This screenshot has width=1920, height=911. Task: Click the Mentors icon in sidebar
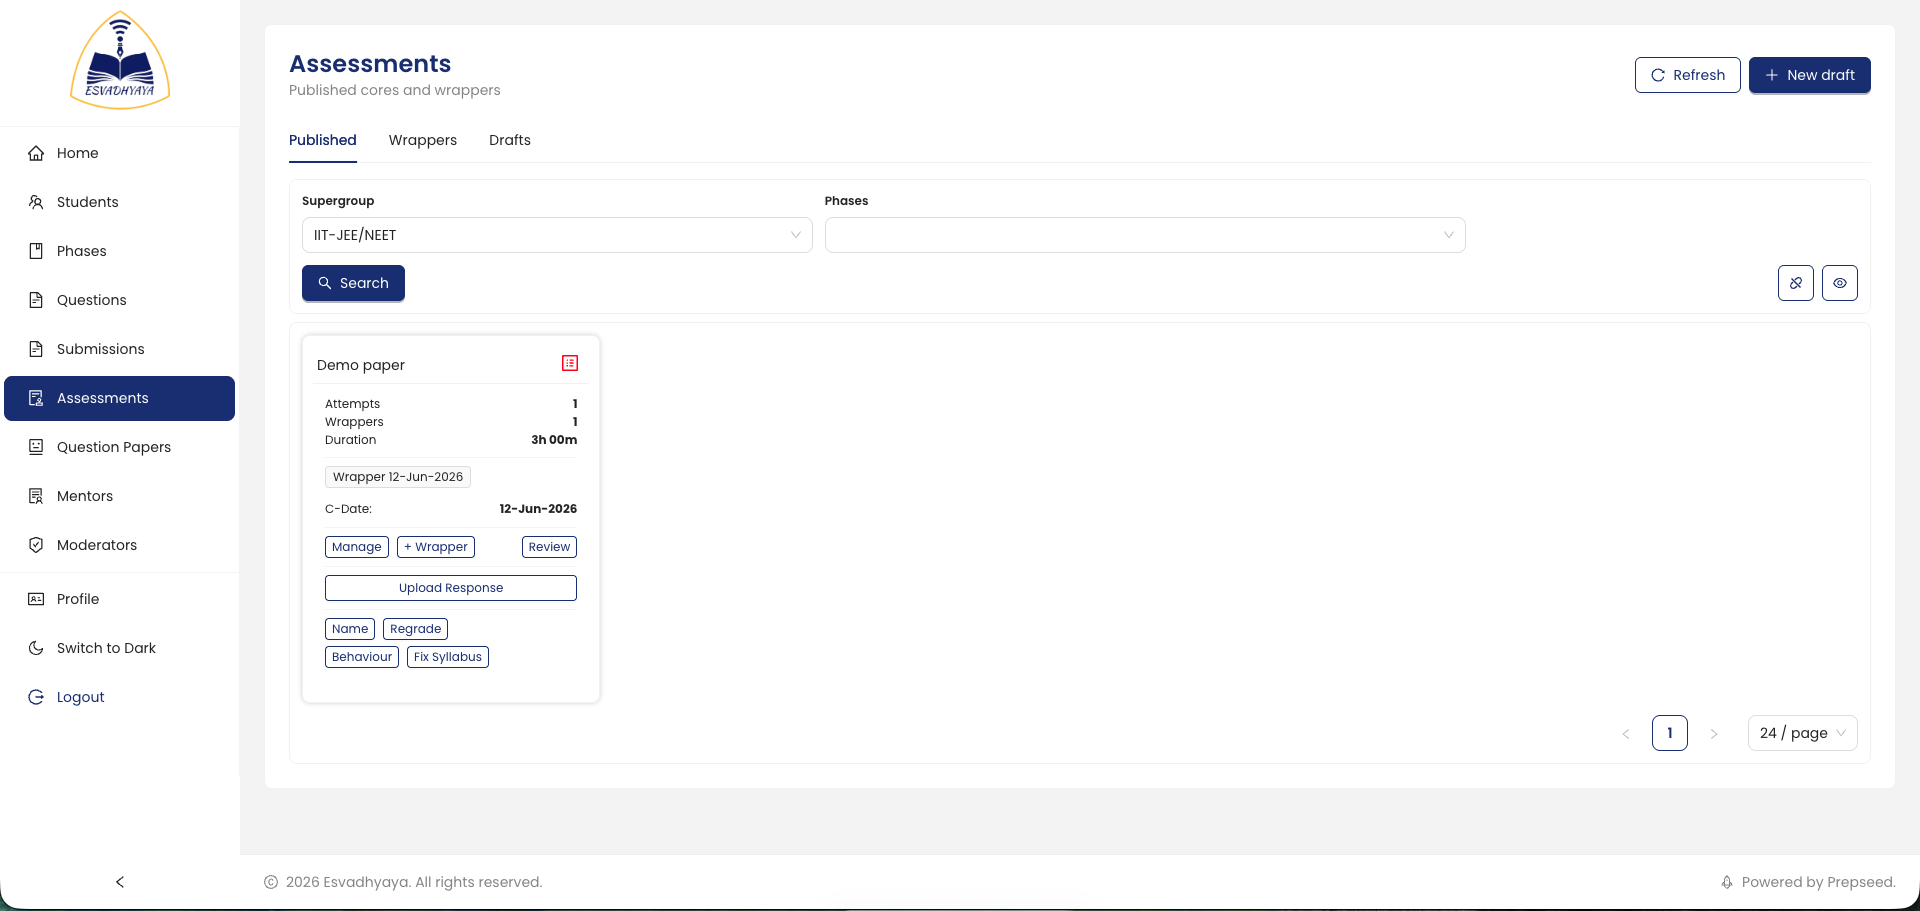click(36, 496)
